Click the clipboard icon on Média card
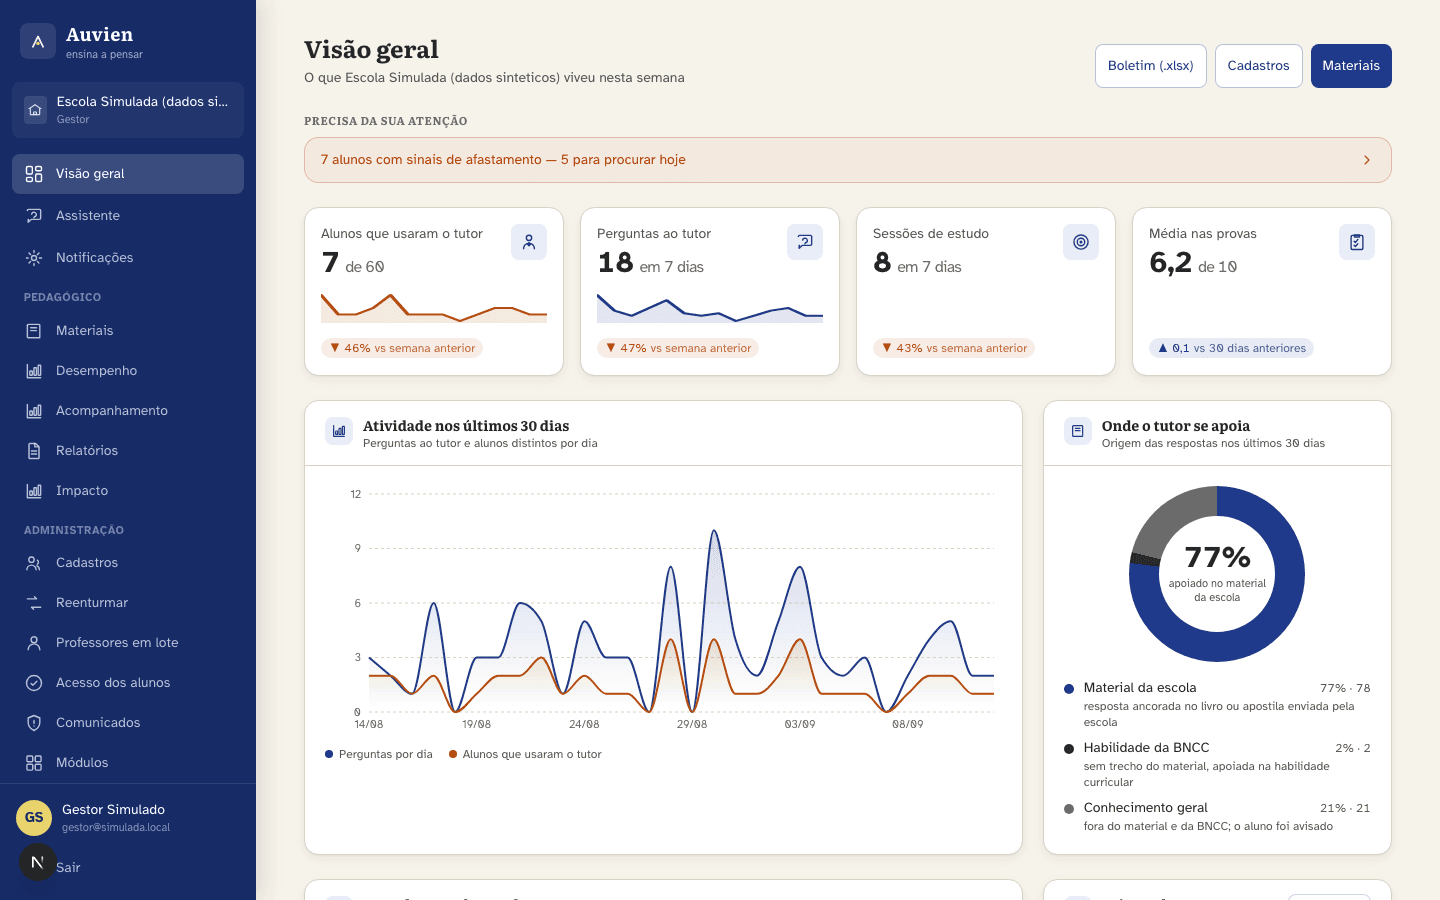 [1357, 242]
